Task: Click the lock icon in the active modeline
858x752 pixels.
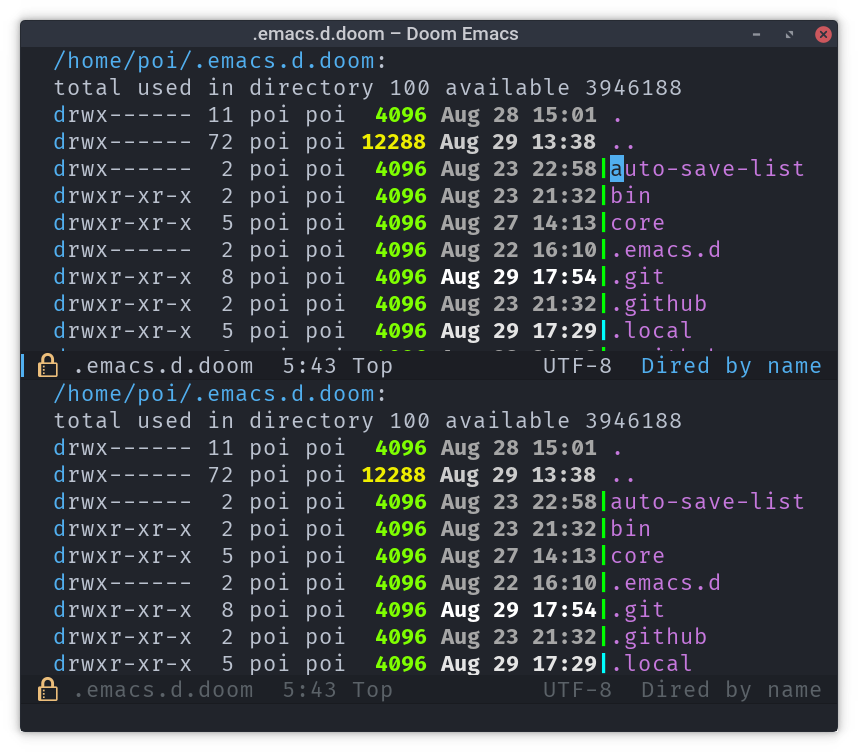Action: (48, 366)
